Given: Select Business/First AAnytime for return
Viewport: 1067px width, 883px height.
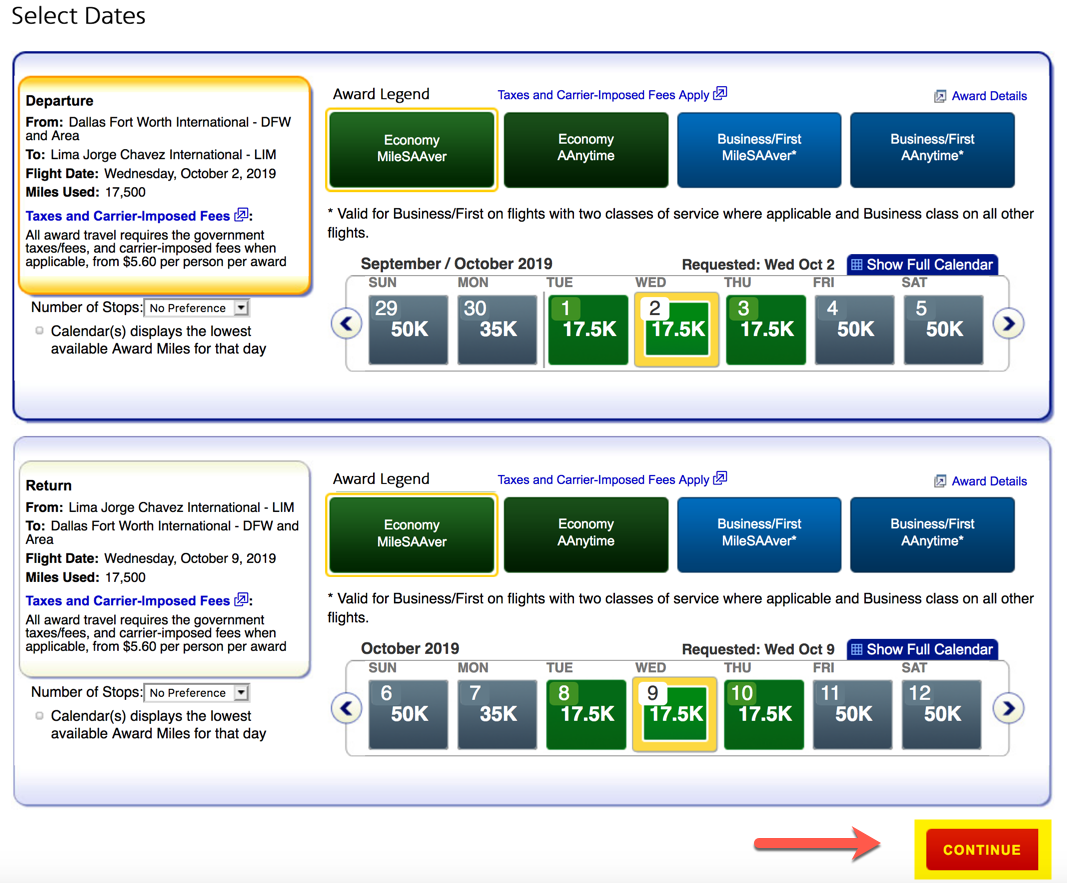Looking at the screenshot, I should click(x=932, y=534).
